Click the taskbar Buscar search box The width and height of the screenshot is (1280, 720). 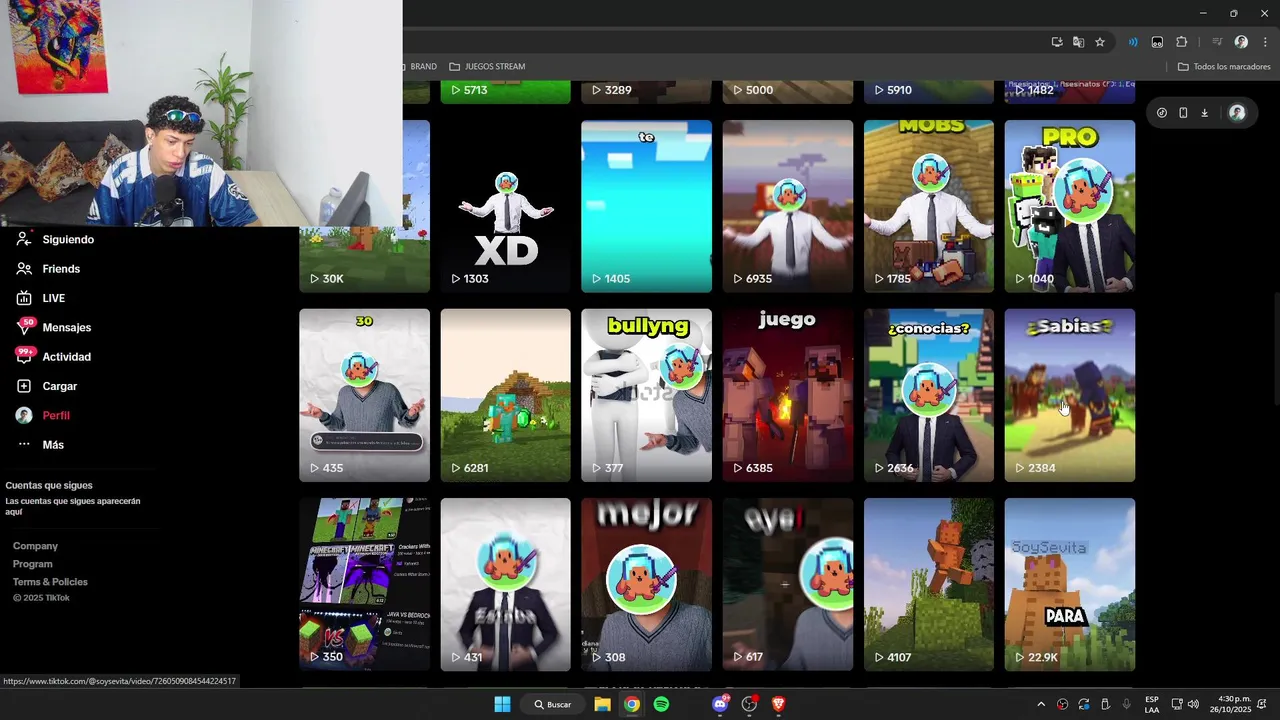(x=553, y=704)
